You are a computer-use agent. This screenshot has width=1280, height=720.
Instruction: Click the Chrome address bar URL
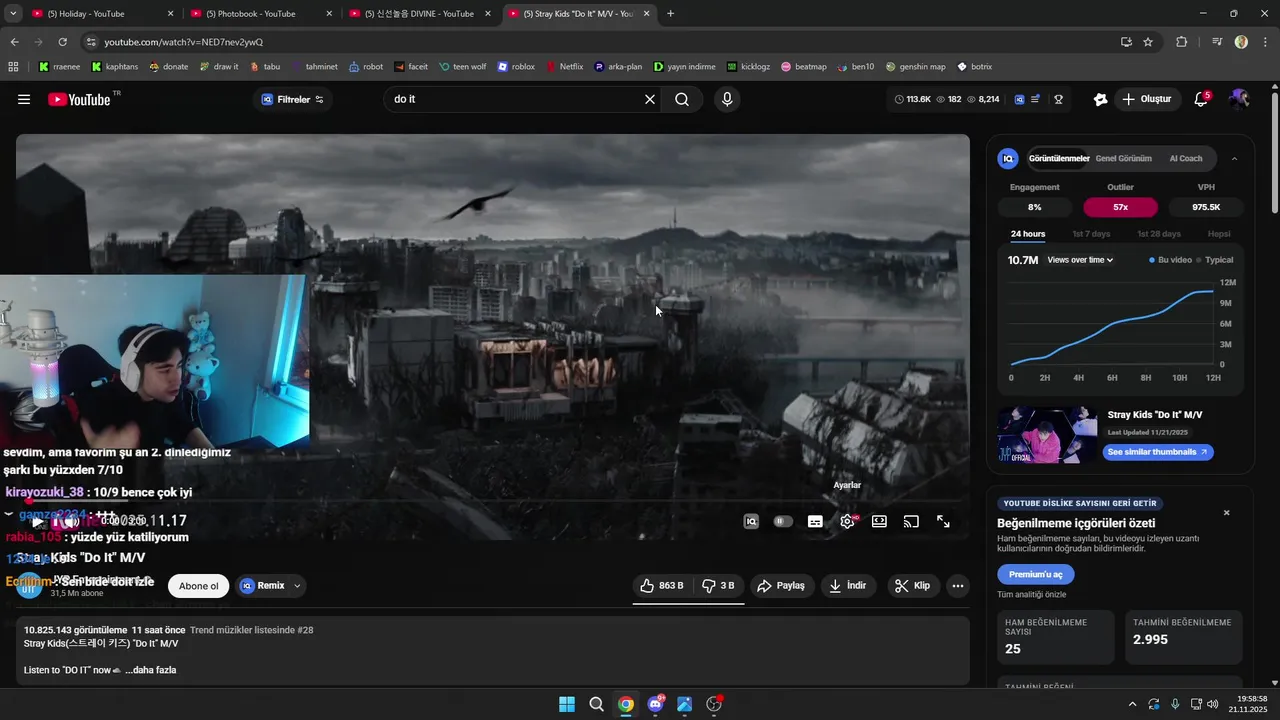pos(184,42)
